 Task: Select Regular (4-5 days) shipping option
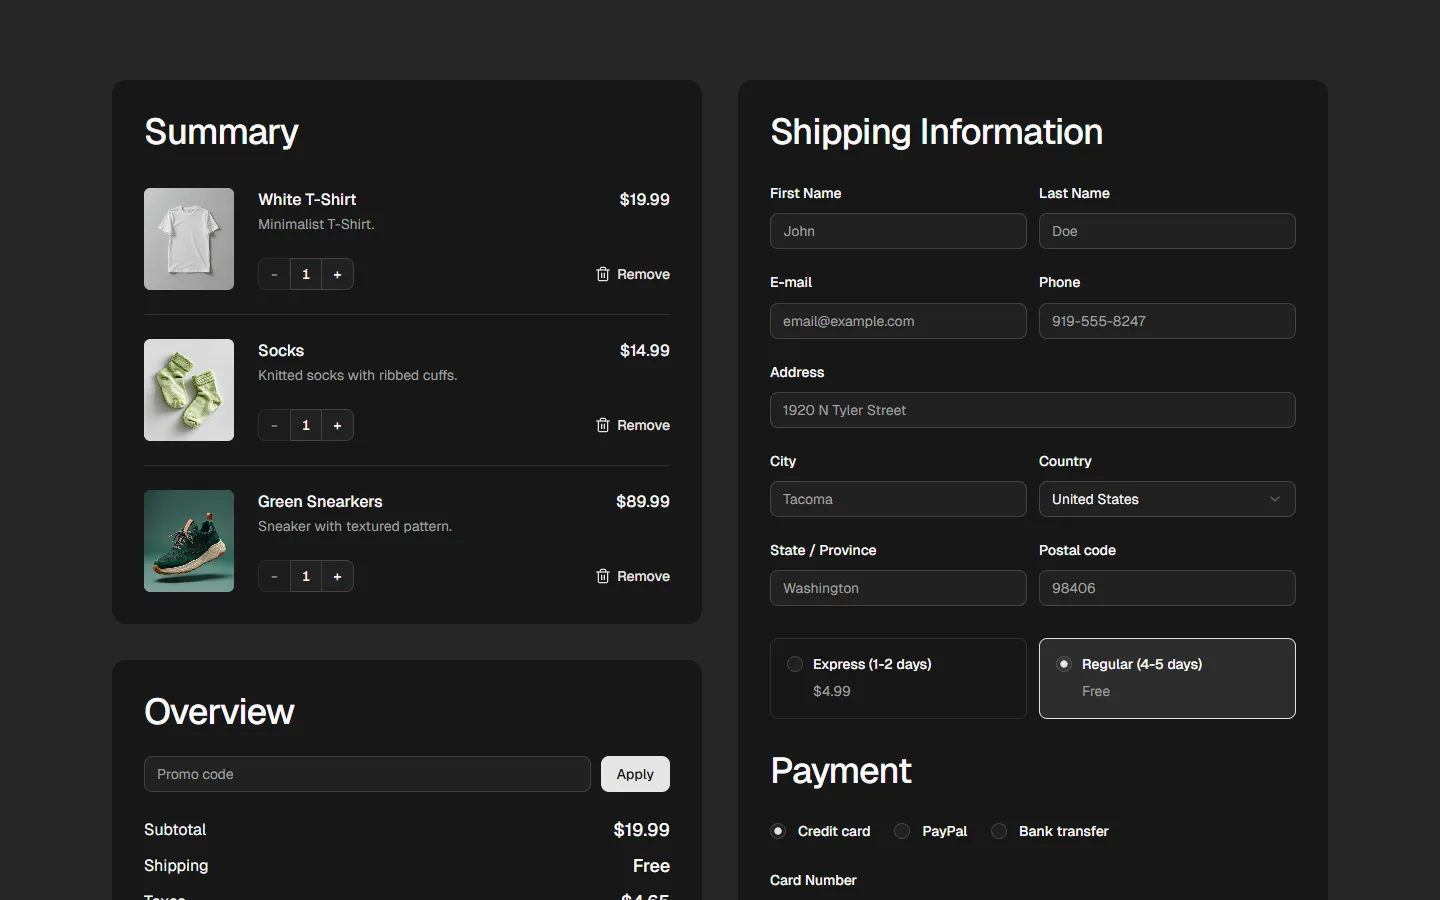click(1064, 664)
